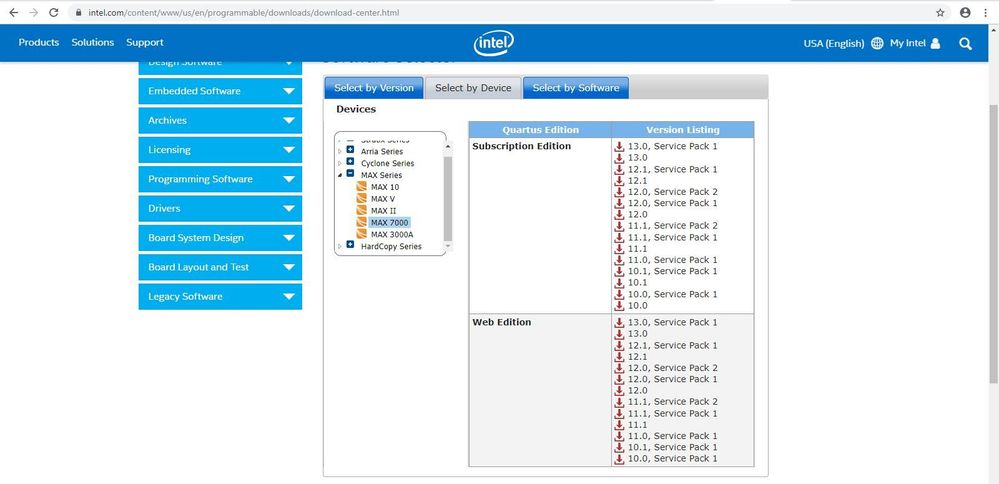Click download icon for Subscription 12.0, Service Pack 2

pos(619,192)
